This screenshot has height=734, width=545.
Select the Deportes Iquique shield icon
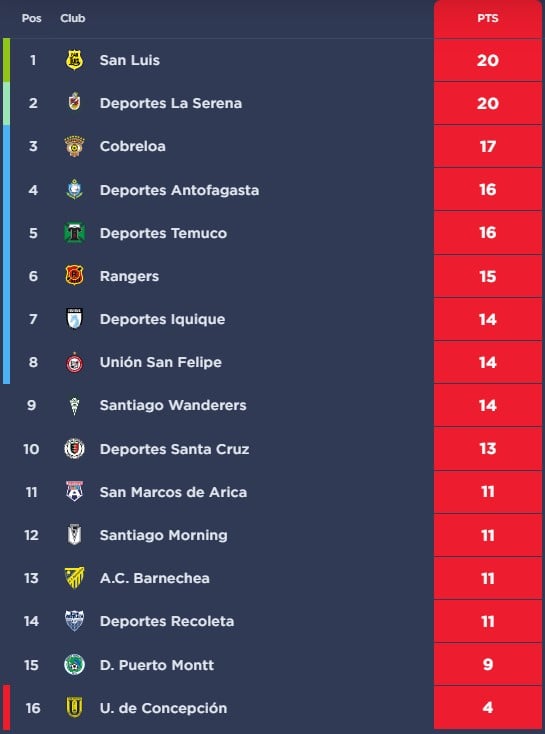click(74, 319)
